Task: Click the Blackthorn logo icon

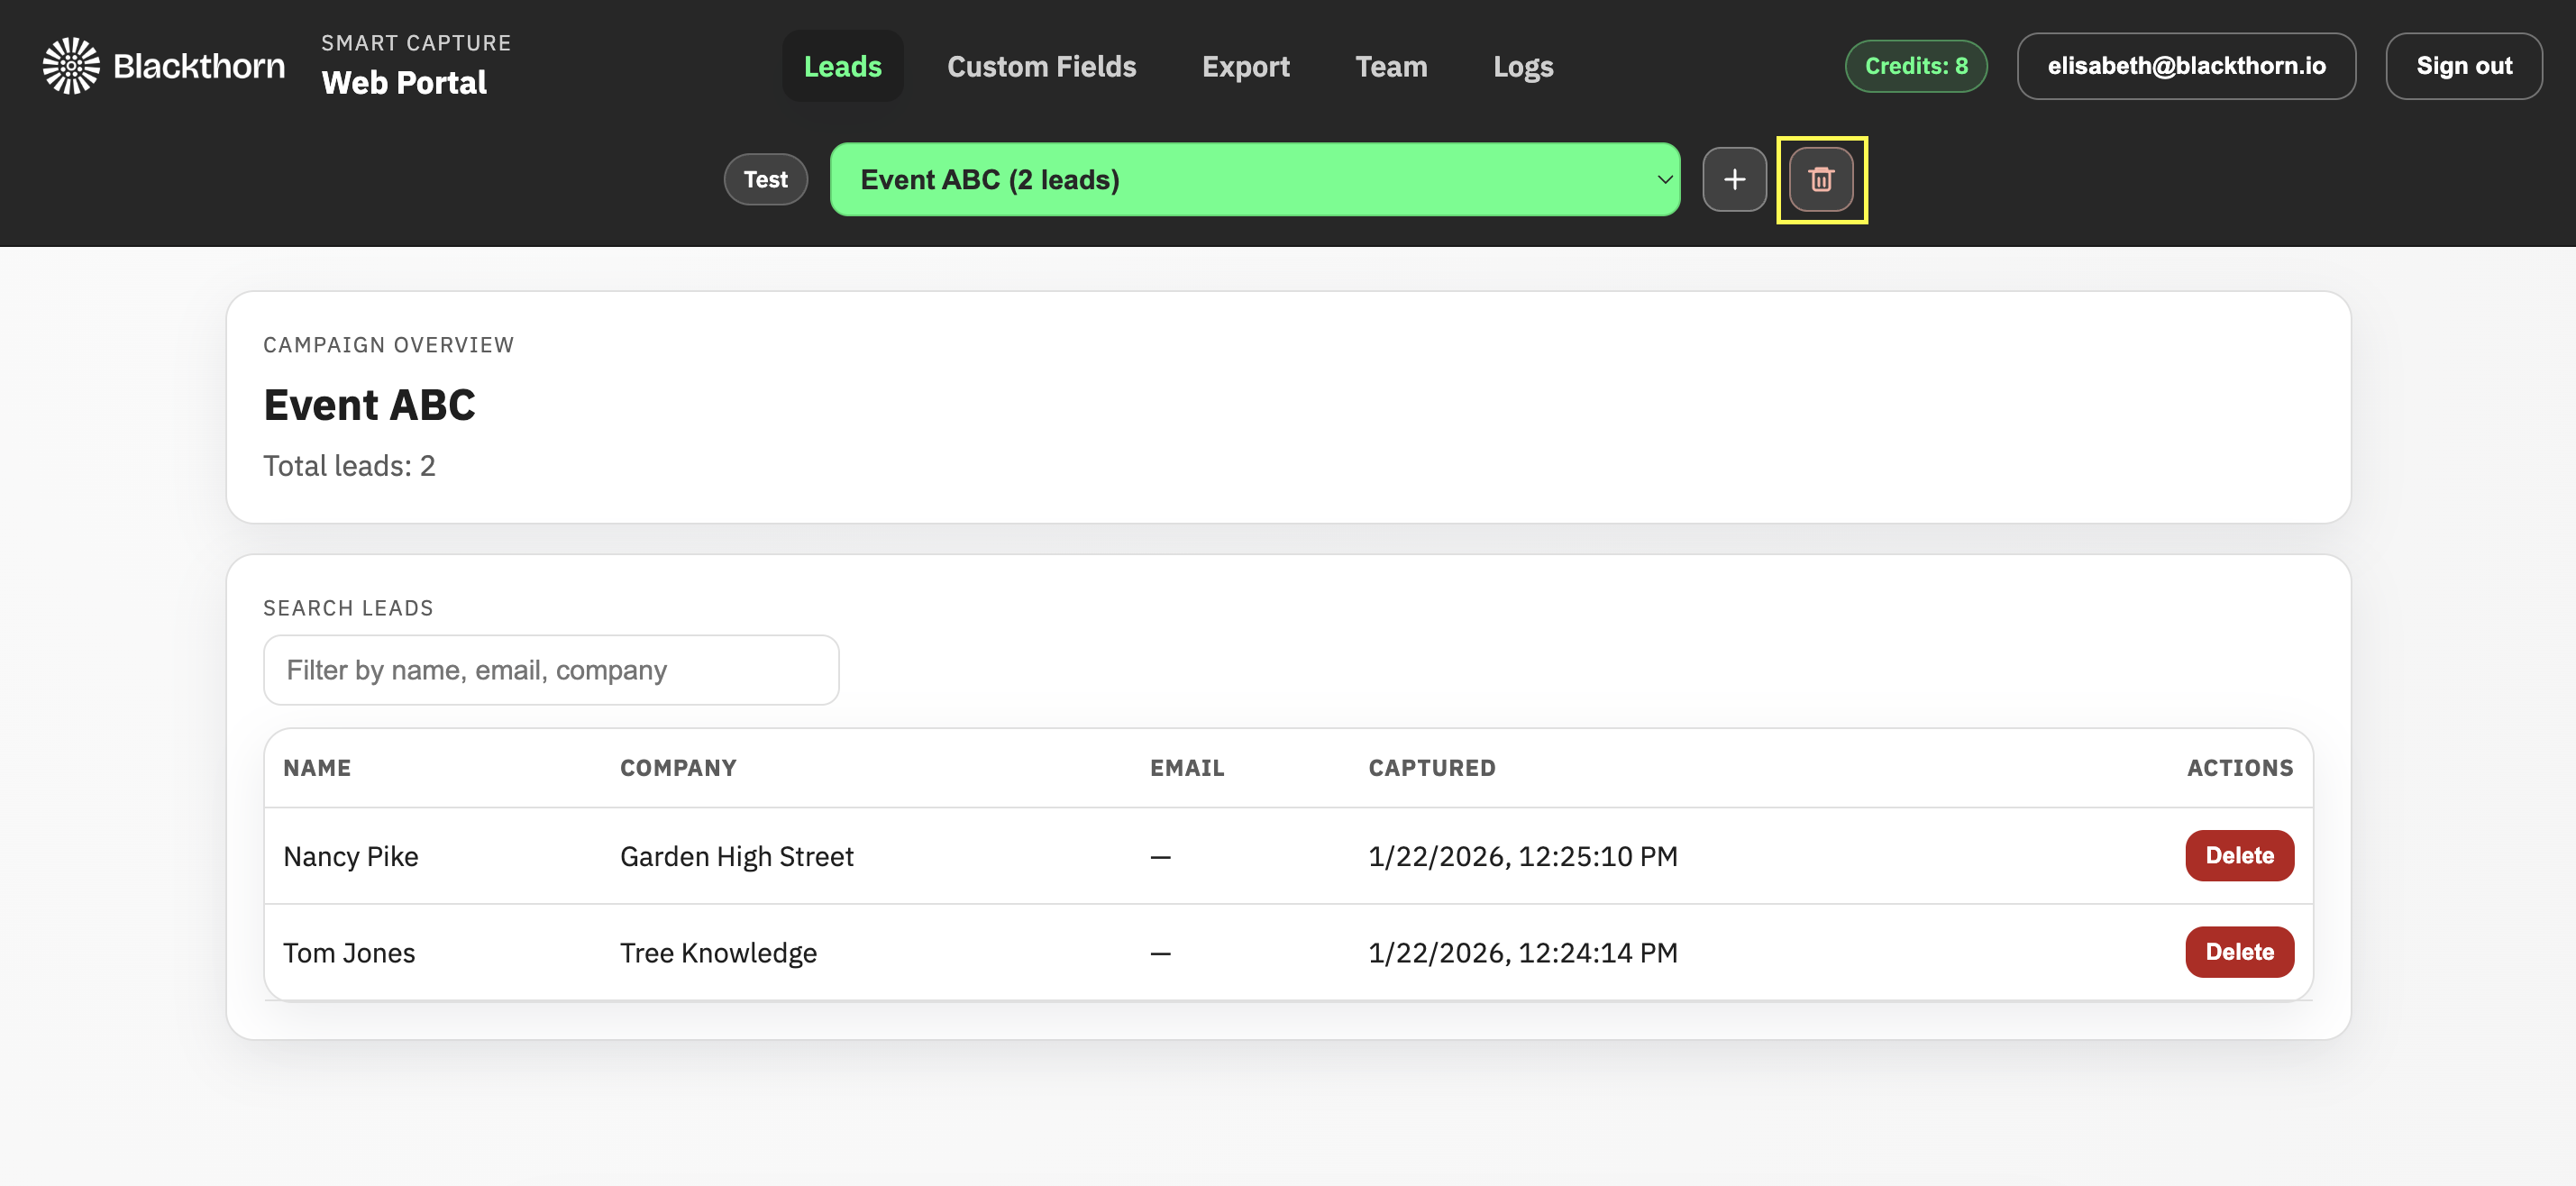Action: [70, 64]
